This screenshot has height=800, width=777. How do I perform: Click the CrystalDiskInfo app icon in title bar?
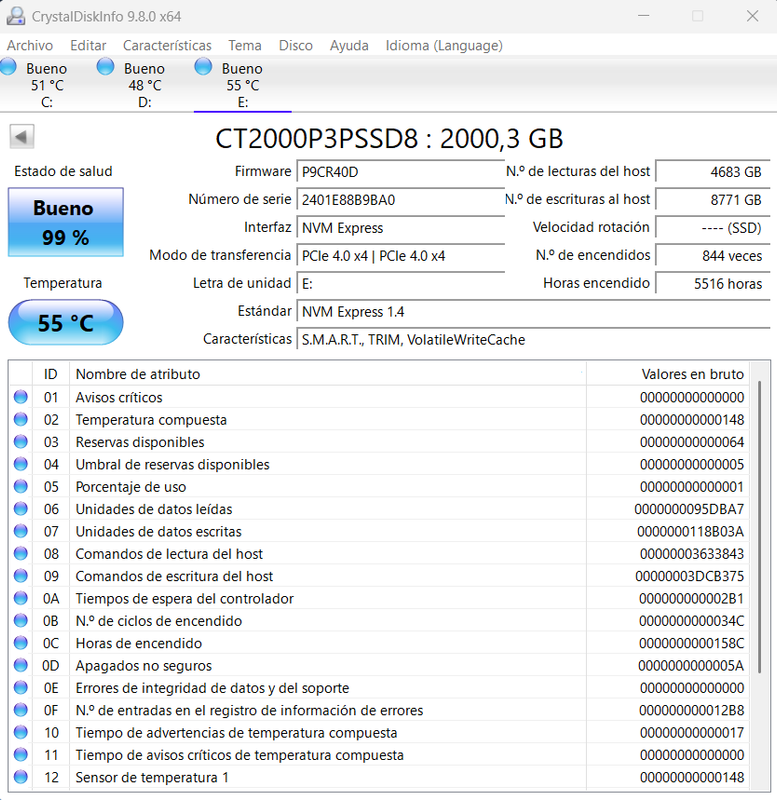(15, 16)
